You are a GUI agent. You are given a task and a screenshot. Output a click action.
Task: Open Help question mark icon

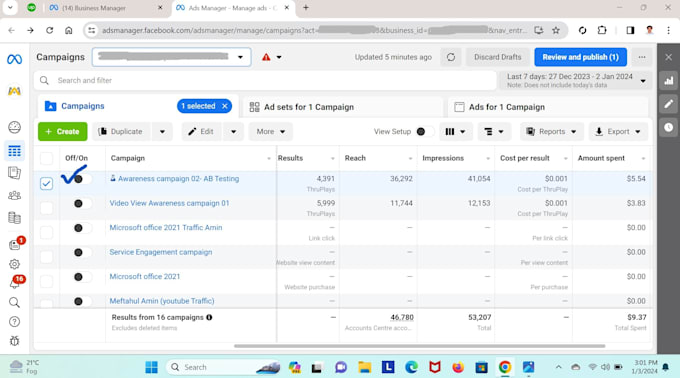pyautogui.click(x=14, y=322)
